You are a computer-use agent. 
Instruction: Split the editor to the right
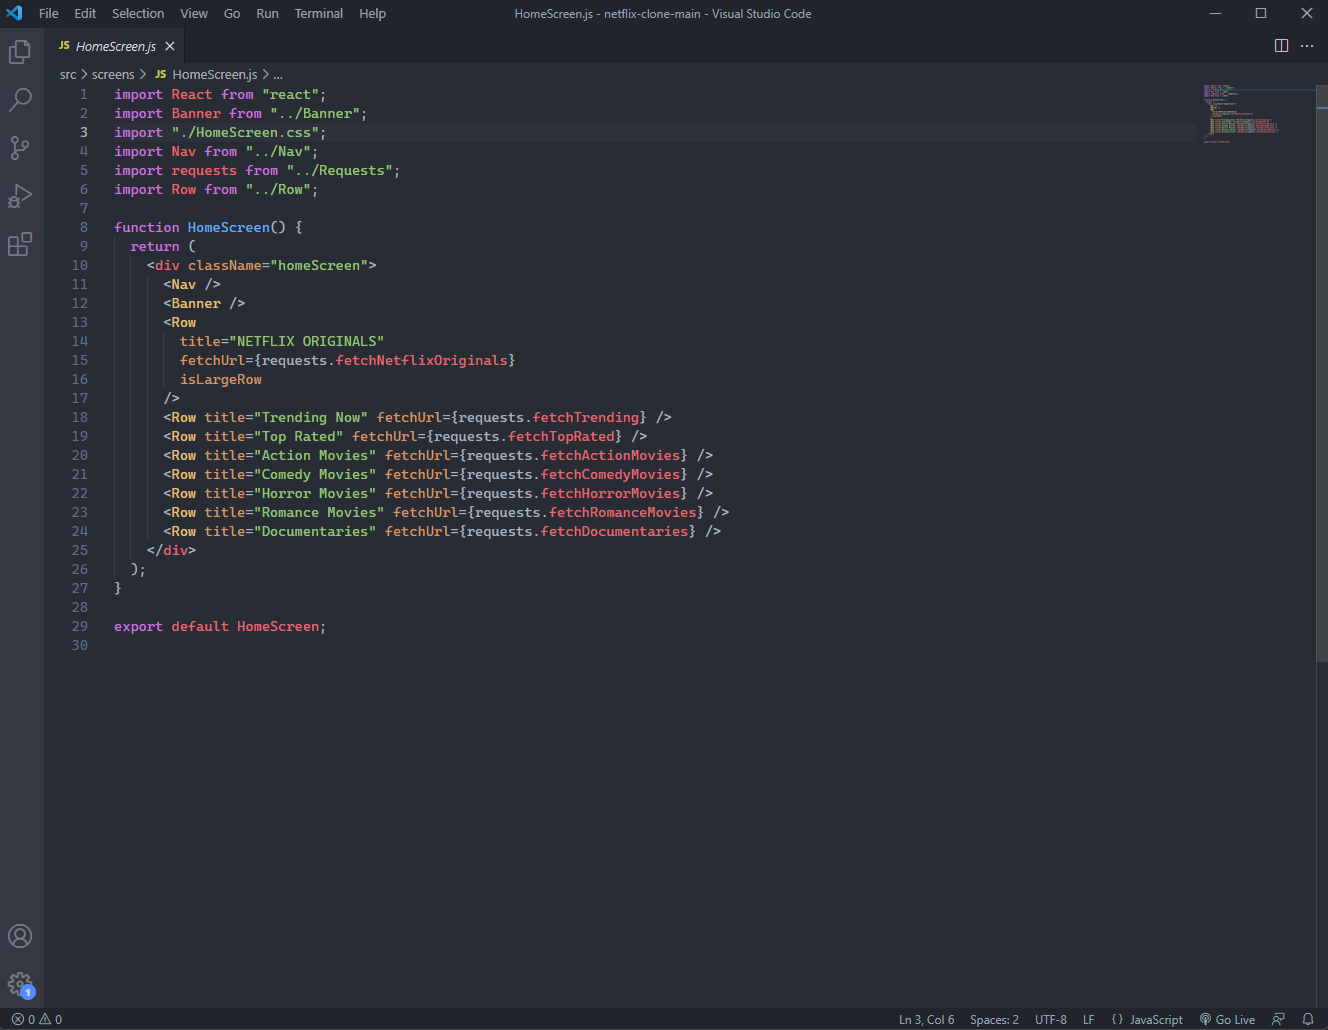tap(1281, 46)
